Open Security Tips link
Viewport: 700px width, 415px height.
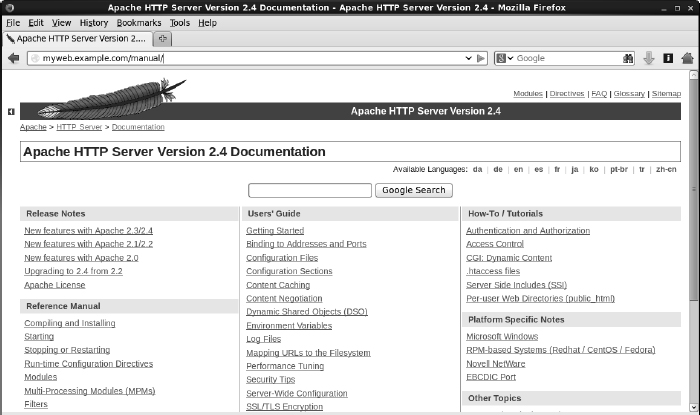(x=271, y=379)
